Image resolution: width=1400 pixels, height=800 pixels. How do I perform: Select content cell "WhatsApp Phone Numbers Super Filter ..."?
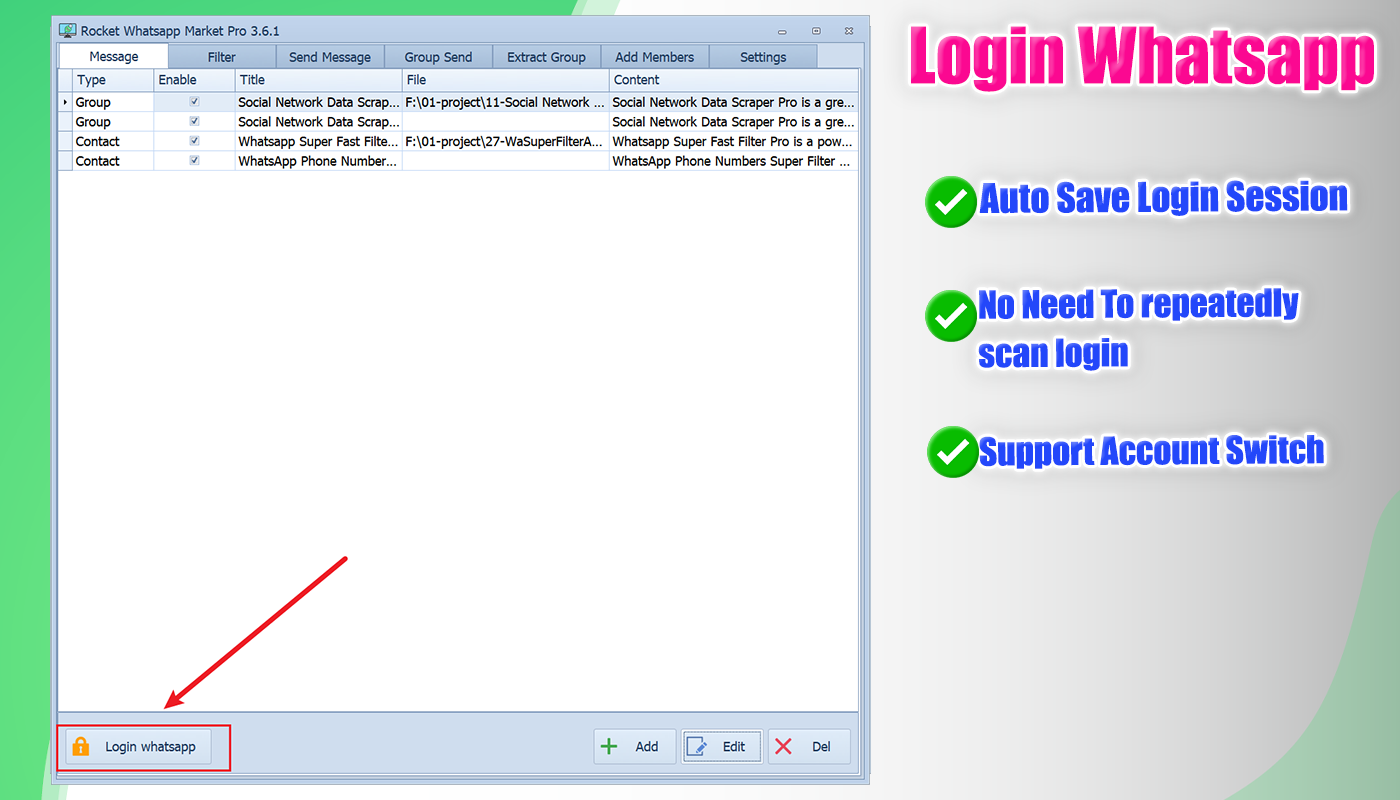pos(733,161)
